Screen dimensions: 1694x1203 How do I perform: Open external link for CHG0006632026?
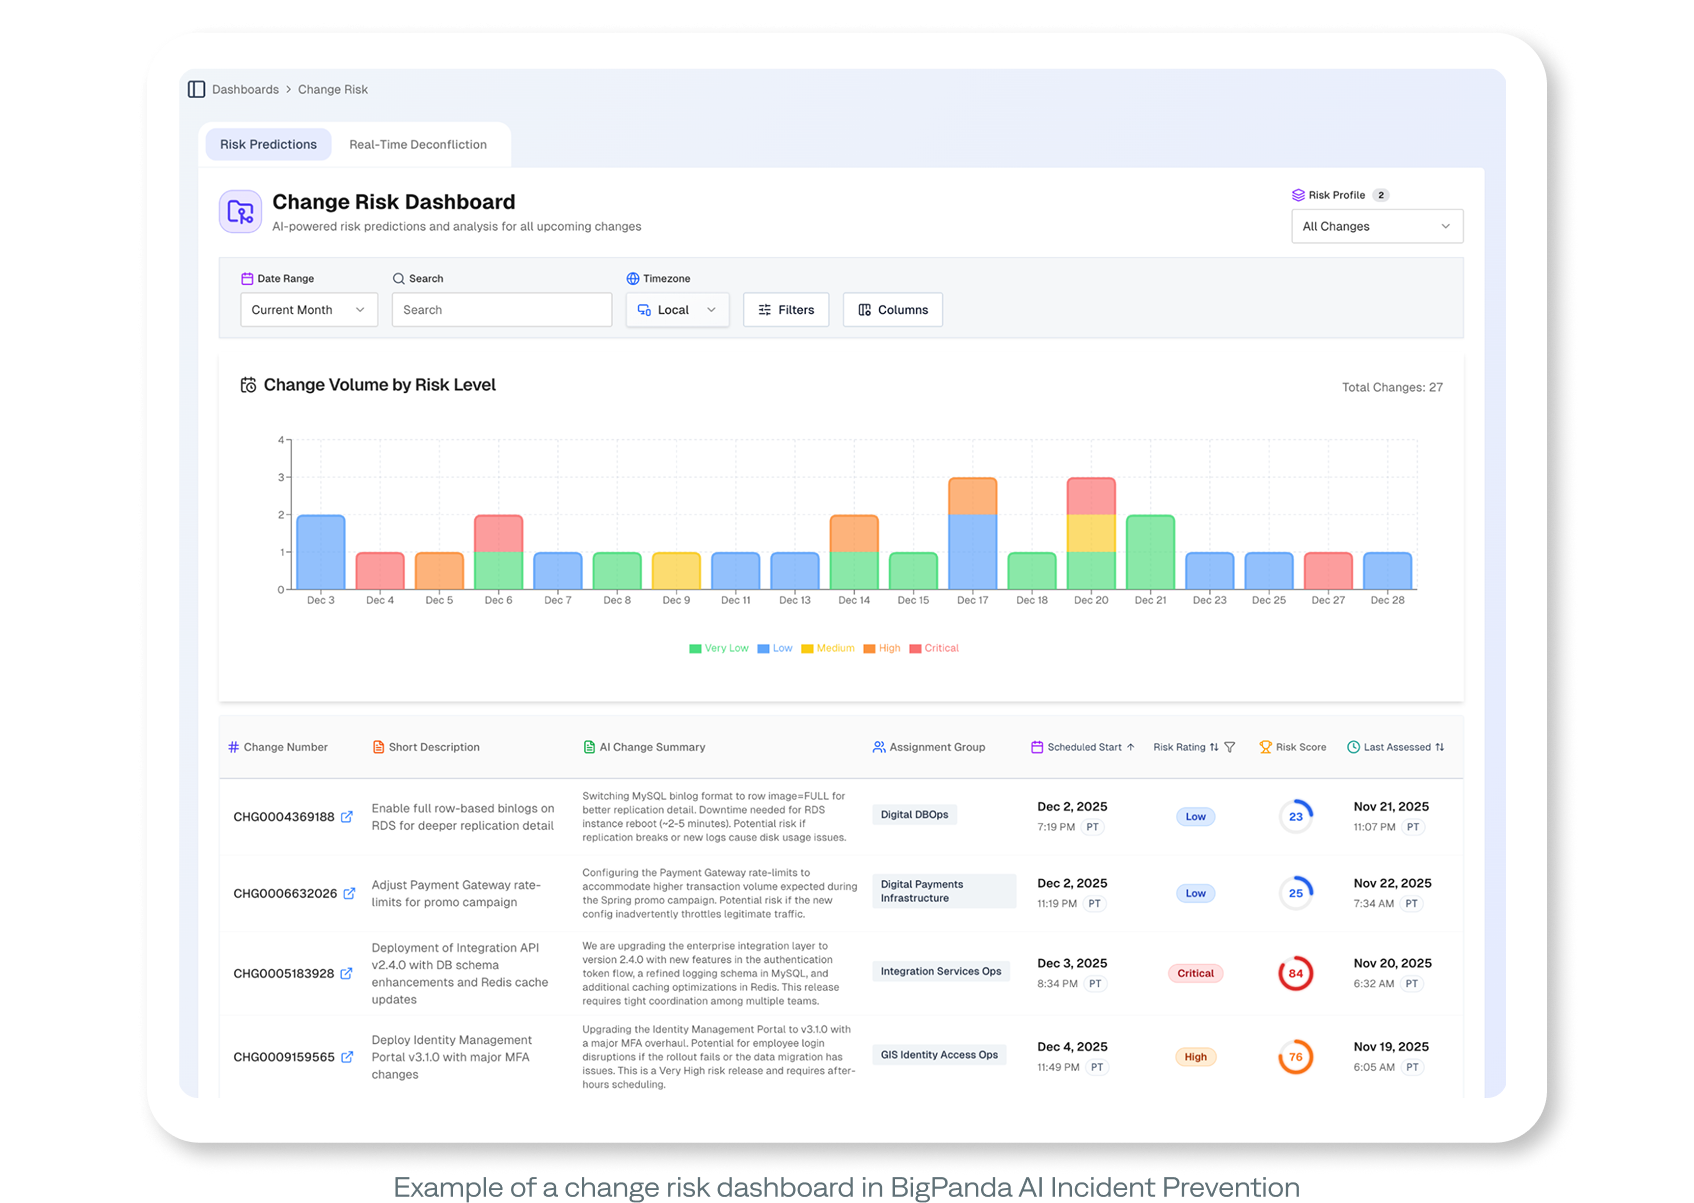[349, 893]
